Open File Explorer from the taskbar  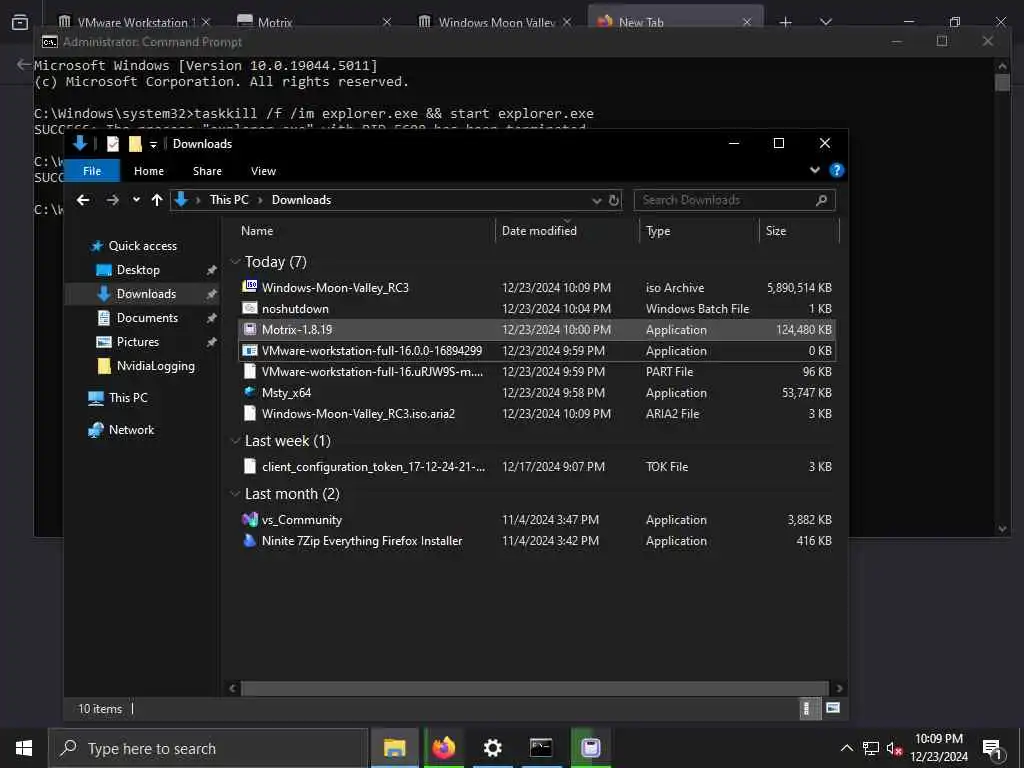394,748
